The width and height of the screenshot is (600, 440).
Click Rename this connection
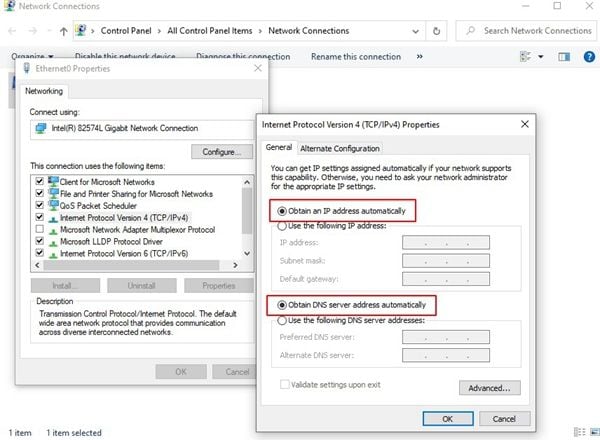(356, 57)
